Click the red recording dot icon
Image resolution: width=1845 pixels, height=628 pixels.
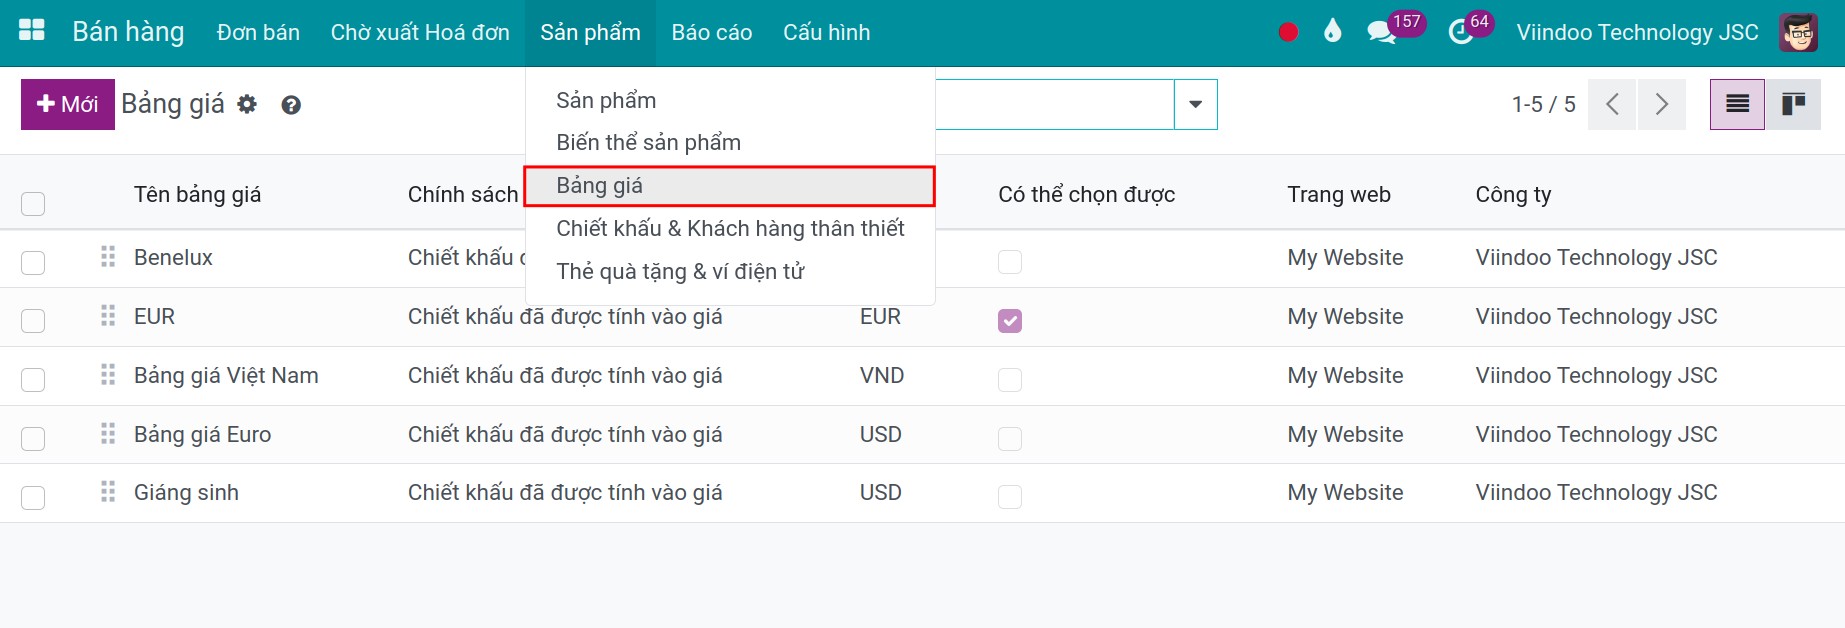pos(1288,32)
